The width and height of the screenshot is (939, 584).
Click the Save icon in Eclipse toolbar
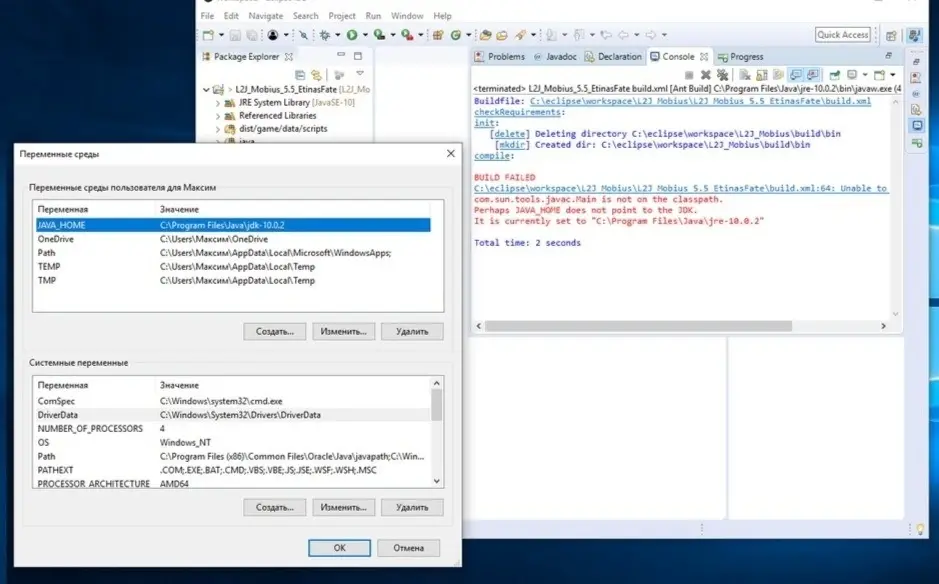point(235,35)
